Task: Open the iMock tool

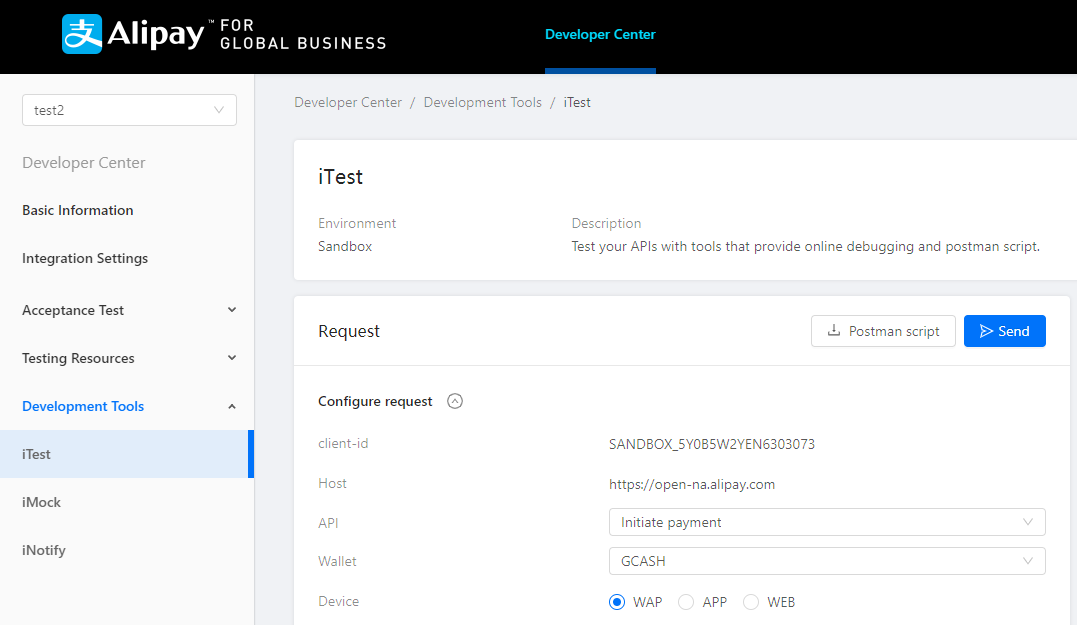Action: pyautogui.click(x=42, y=502)
